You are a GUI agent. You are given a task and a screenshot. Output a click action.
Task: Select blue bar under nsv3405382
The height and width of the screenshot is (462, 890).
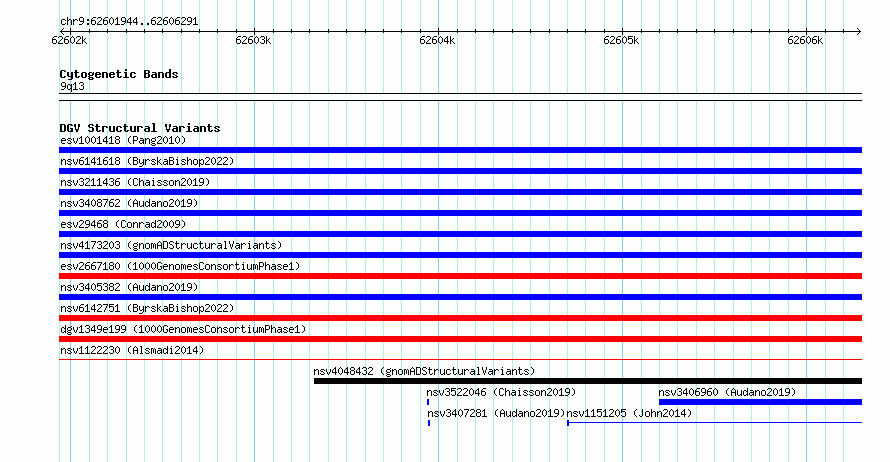point(460,297)
